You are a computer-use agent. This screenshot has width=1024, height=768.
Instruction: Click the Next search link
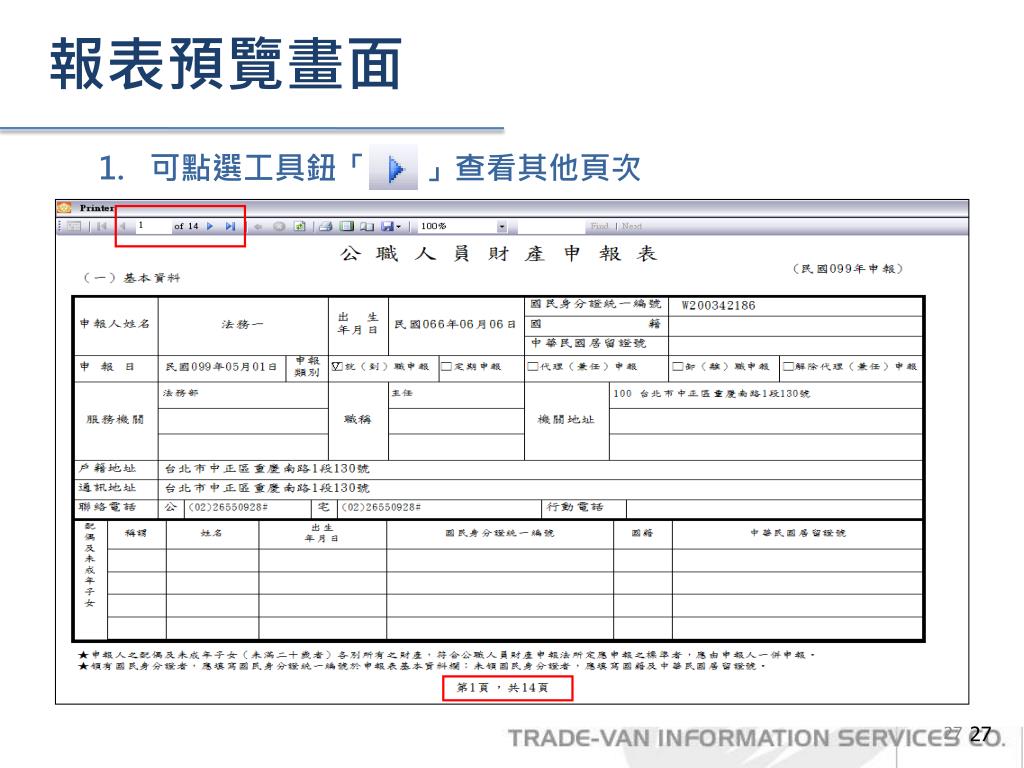click(632, 226)
